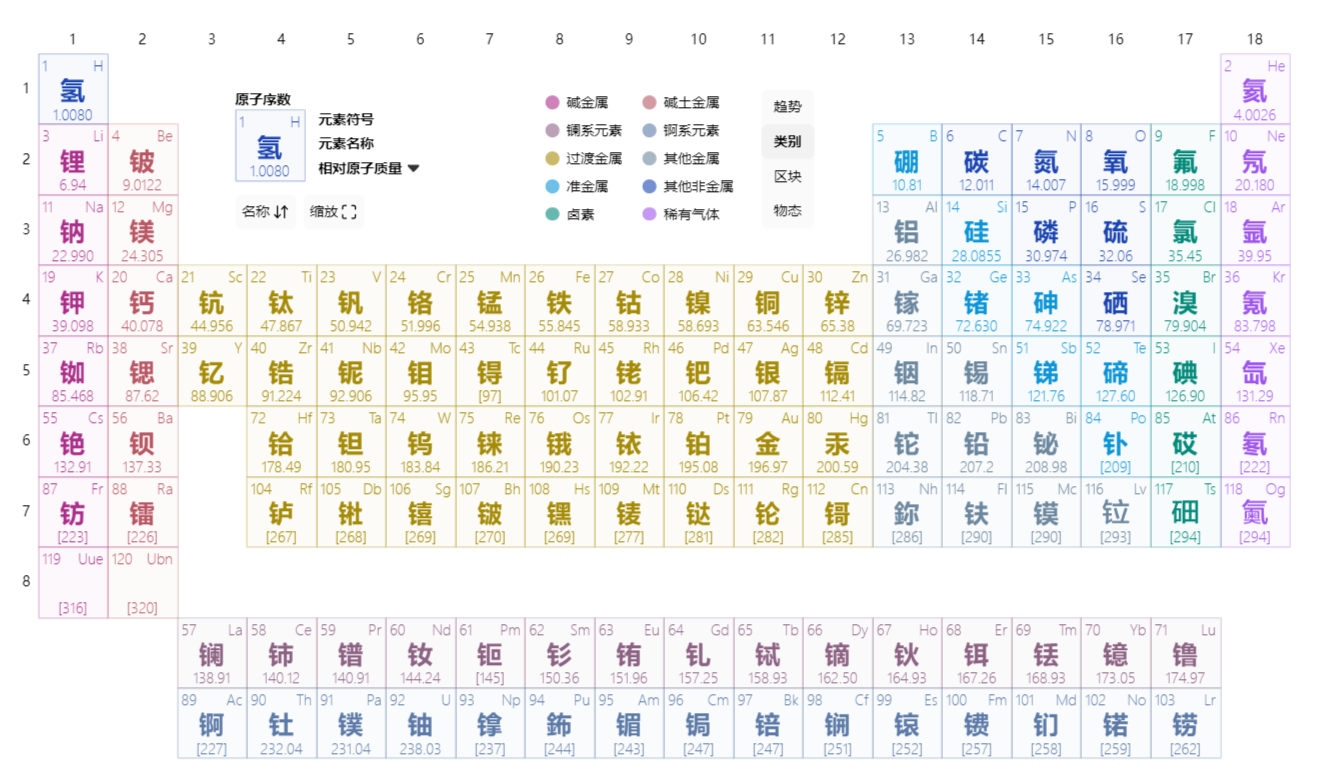Click the 名称 sort arrows button
The width and height of the screenshot is (1328, 784).
[x=265, y=212]
